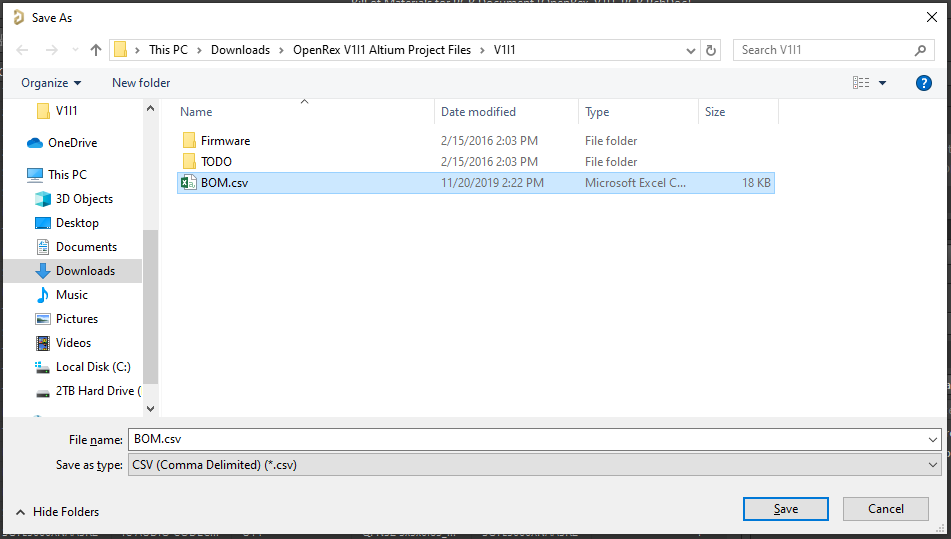Viewport: 951px width, 539px height.
Task: Cancel the Save As dialog
Action: click(885, 509)
